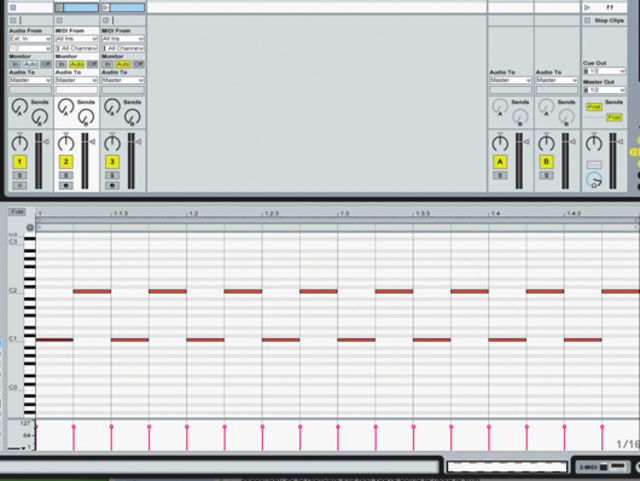Click track 2 pan knob
Screen dimensions: 640x481
(x=66, y=143)
